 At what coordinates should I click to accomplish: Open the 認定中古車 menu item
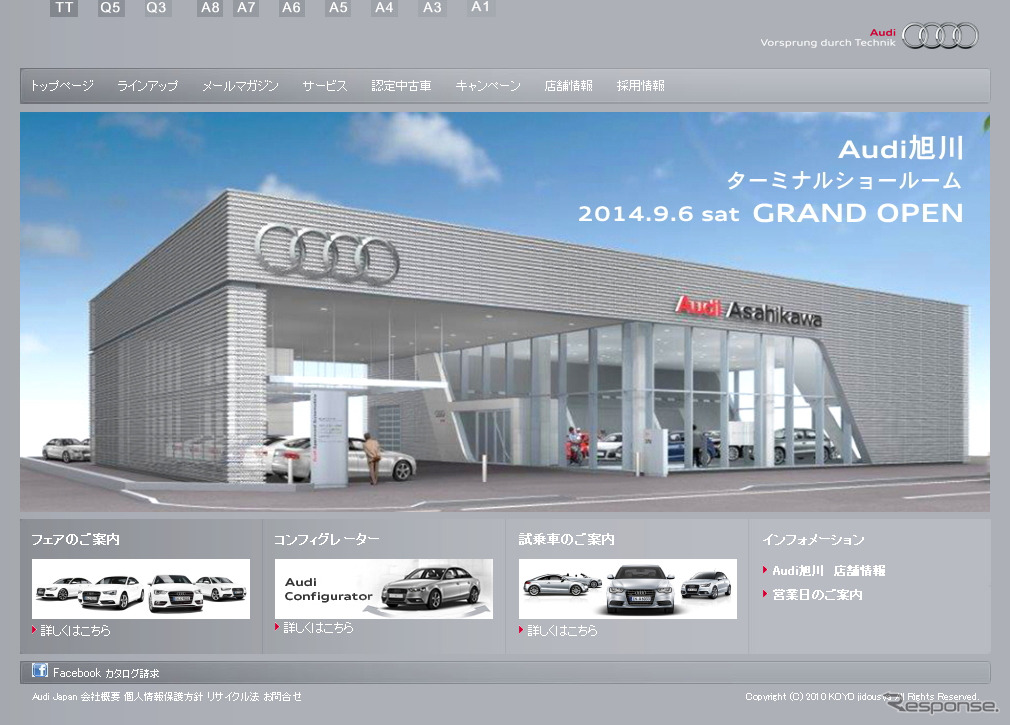pyautogui.click(x=402, y=86)
